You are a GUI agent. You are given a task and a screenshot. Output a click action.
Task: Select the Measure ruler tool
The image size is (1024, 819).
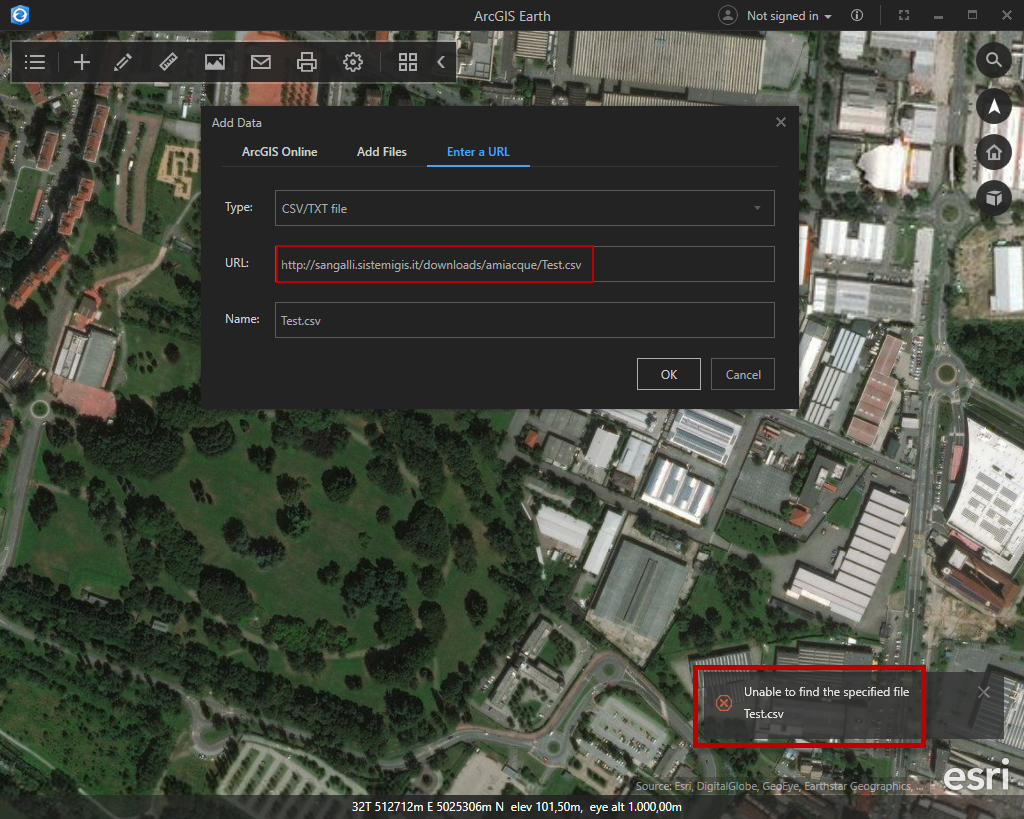pos(168,62)
